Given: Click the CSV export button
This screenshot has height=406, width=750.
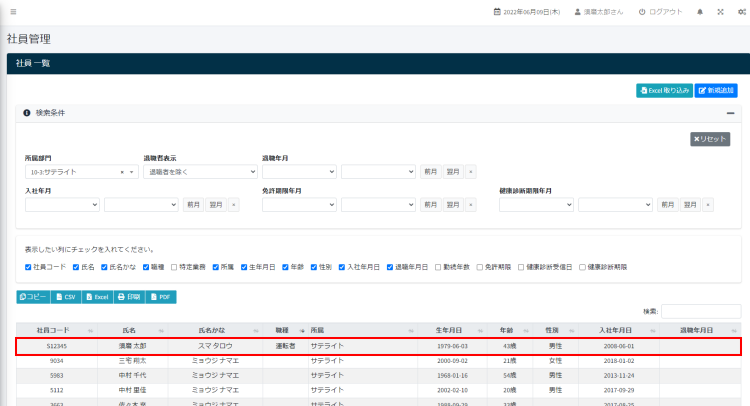Looking at the screenshot, I should [66, 297].
